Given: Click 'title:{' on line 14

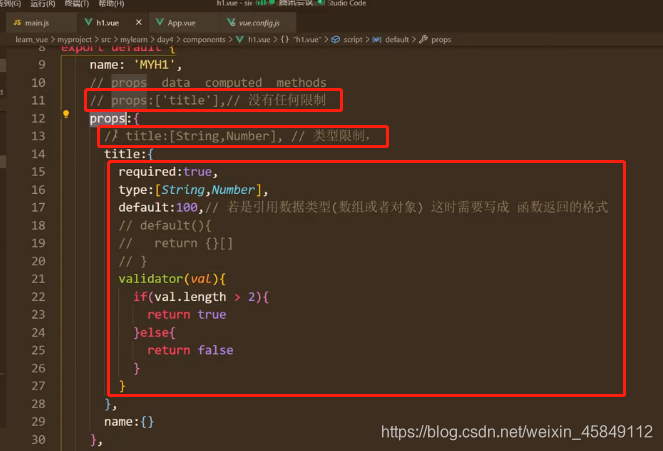Looking at the screenshot, I should pos(129,154).
